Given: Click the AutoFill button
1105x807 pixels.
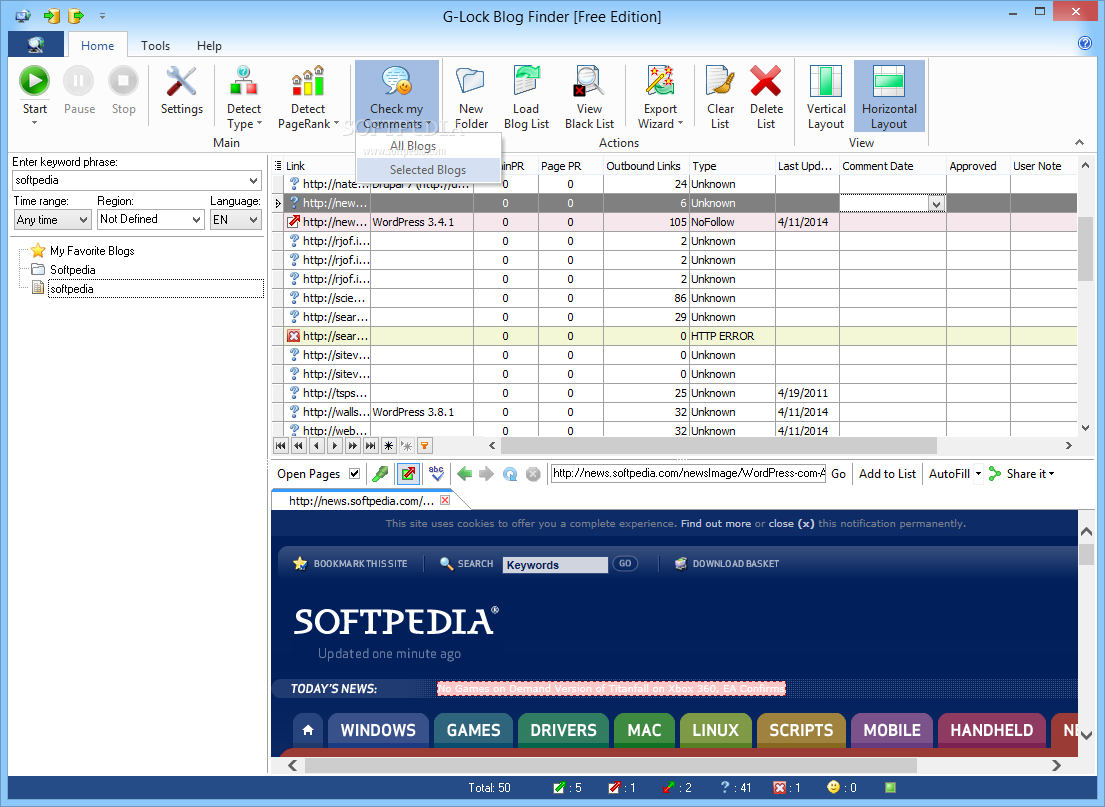Looking at the screenshot, I should [x=949, y=474].
